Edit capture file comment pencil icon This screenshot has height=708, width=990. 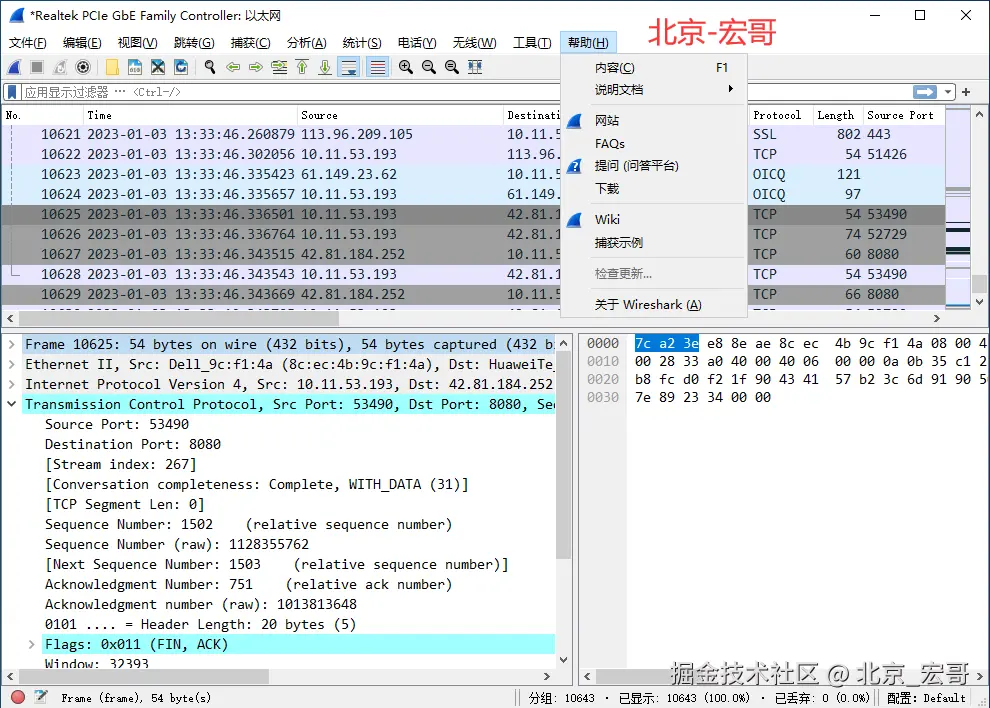[x=41, y=697]
